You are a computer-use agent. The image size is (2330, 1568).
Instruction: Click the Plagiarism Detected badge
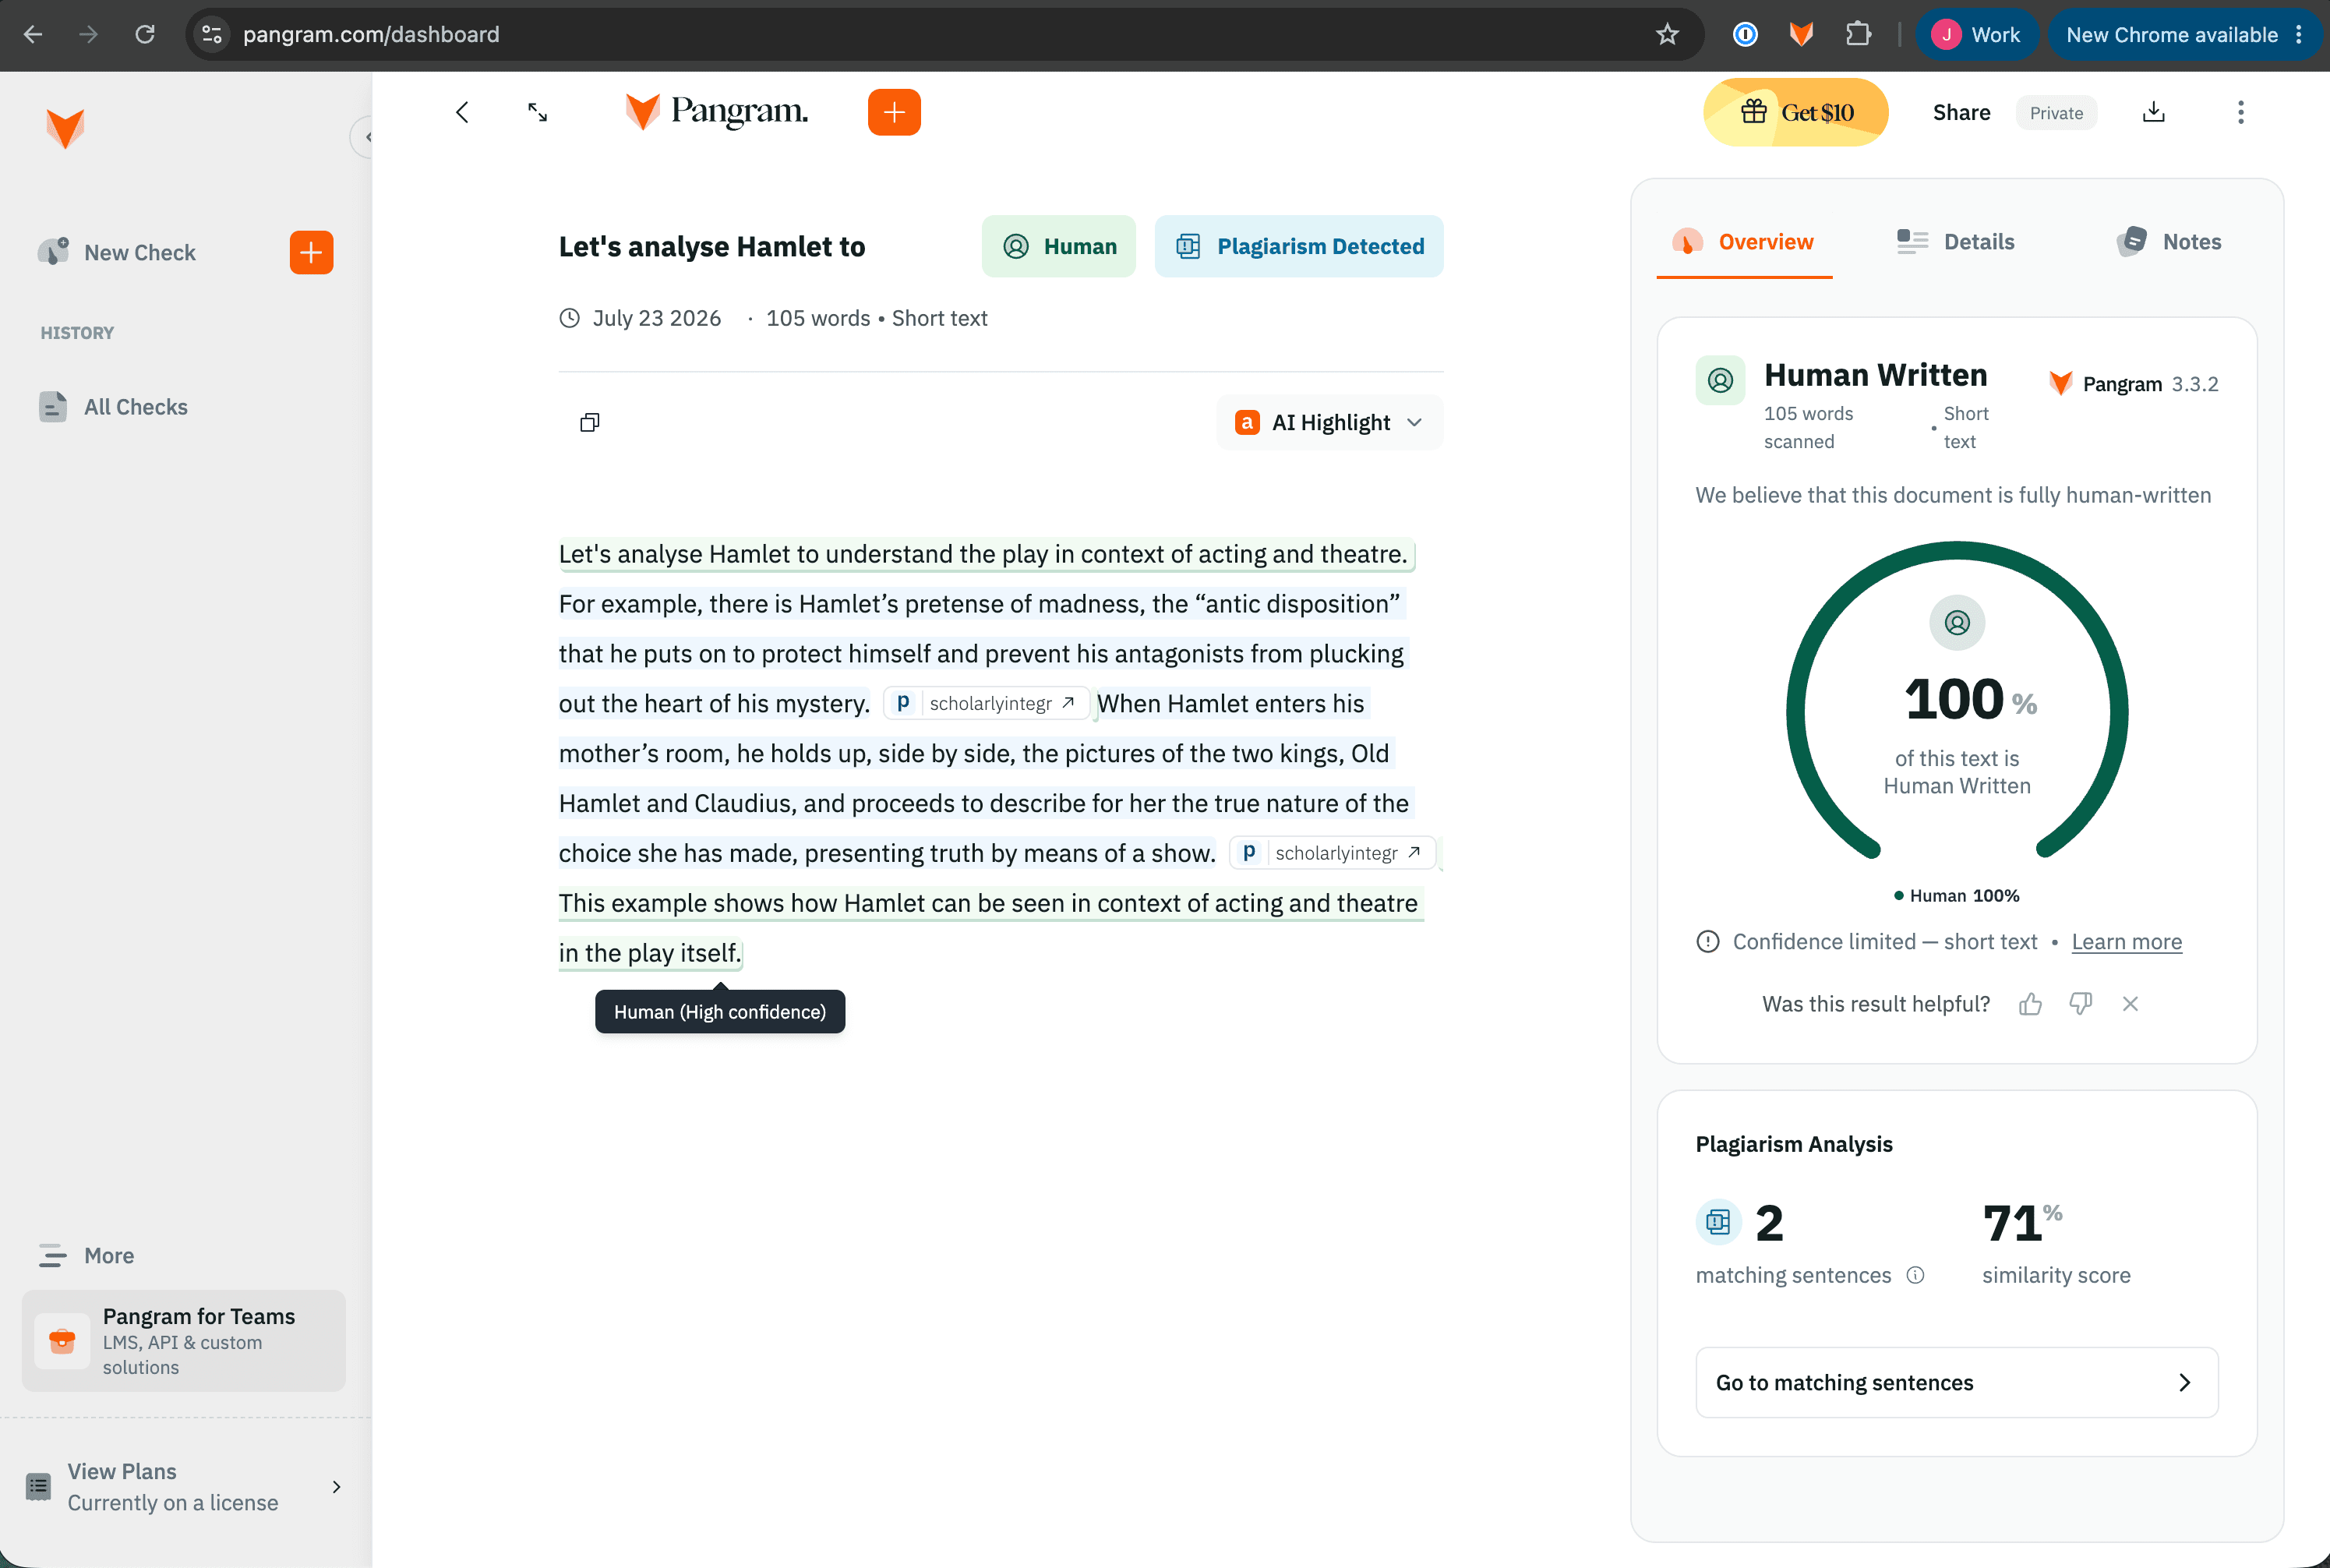click(1299, 246)
